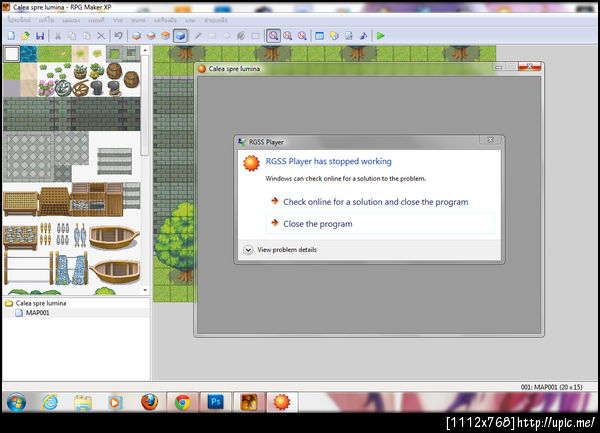
Task: Open the Materialbase resource manager
Action: [334, 36]
